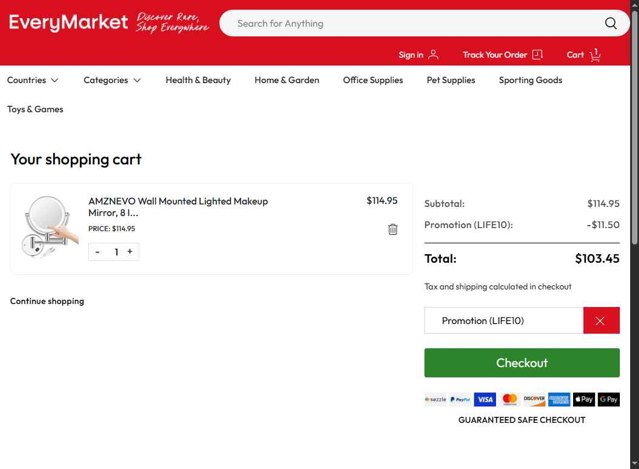Click the Google Pay icon
This screenshot has height=469, width=639.
pos(609,399)
